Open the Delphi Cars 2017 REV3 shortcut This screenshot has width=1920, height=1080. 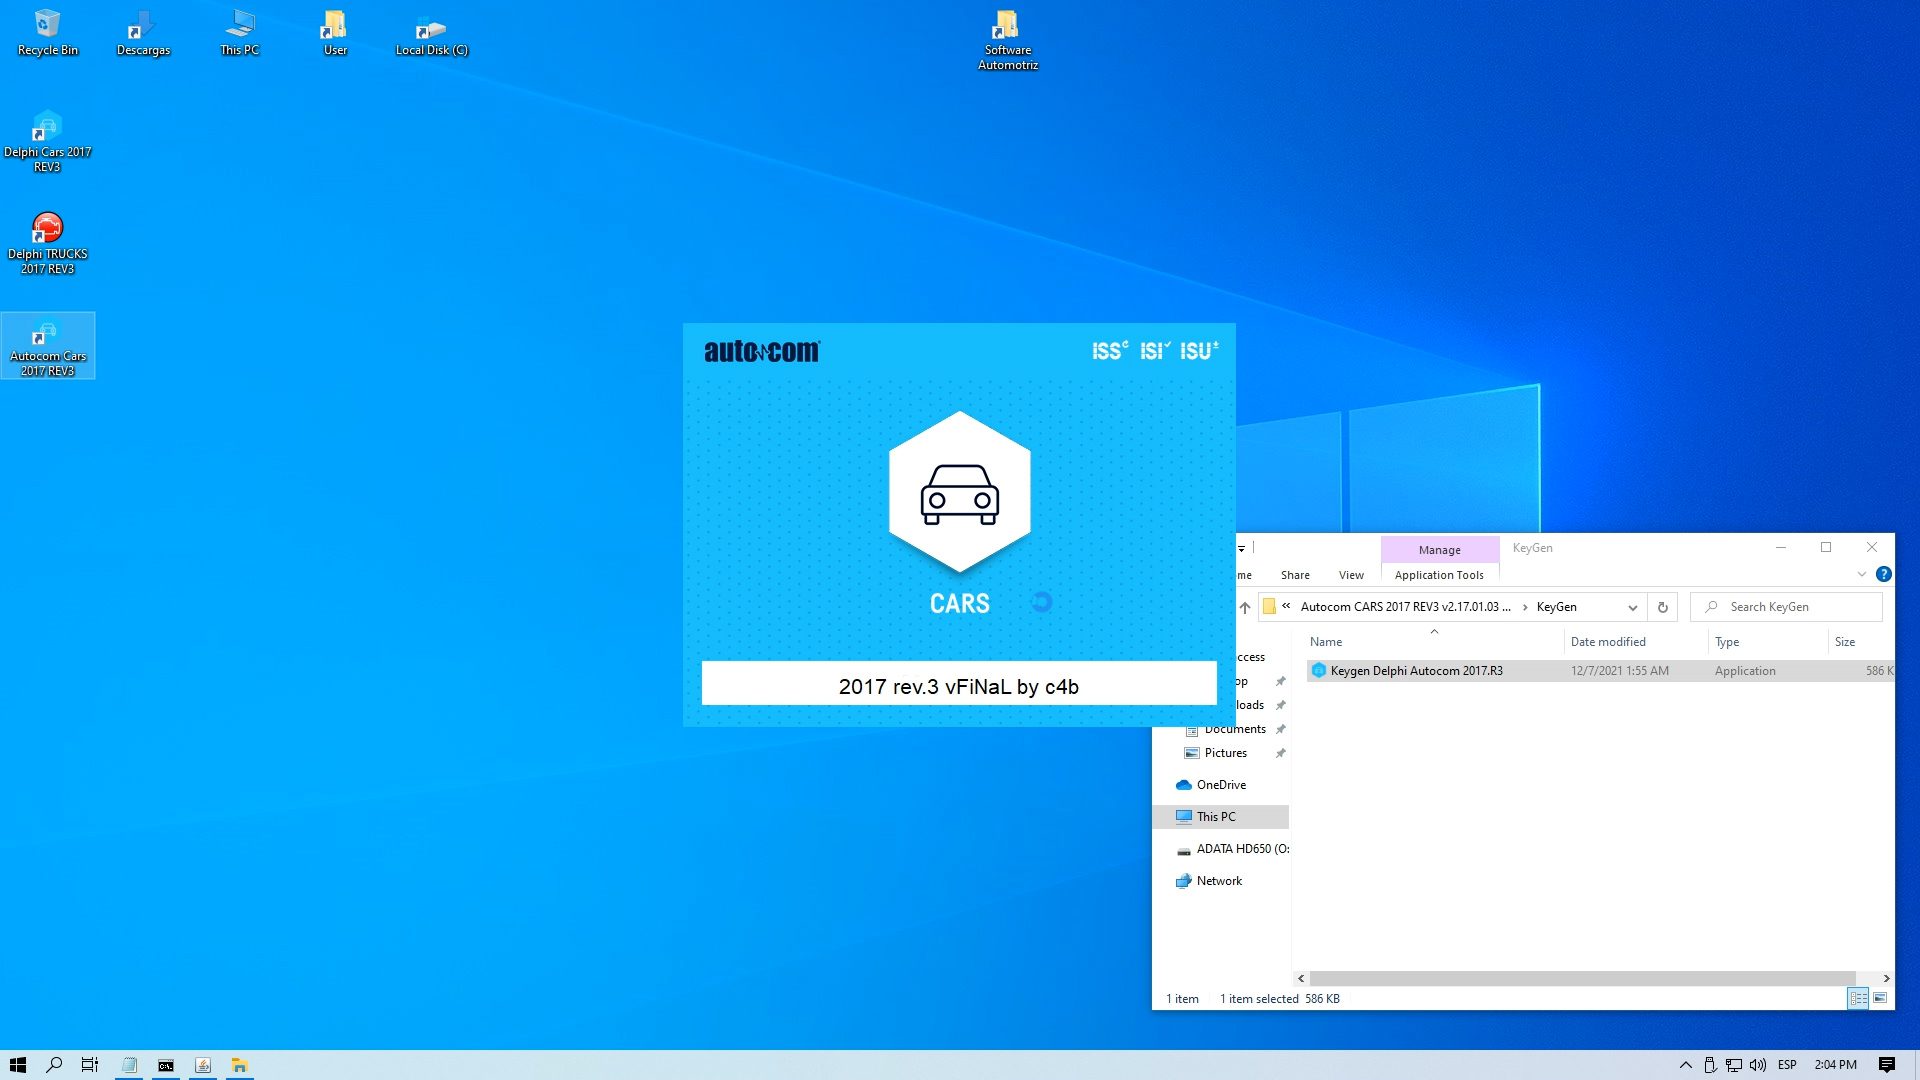tap(47, 140)
